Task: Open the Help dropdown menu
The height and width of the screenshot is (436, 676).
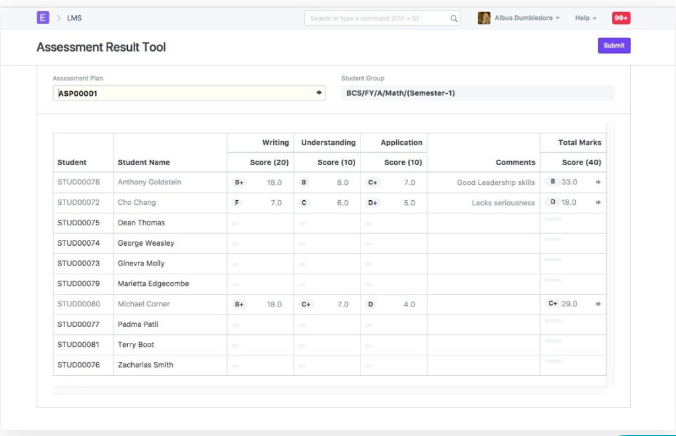Action: click(585, 18)
